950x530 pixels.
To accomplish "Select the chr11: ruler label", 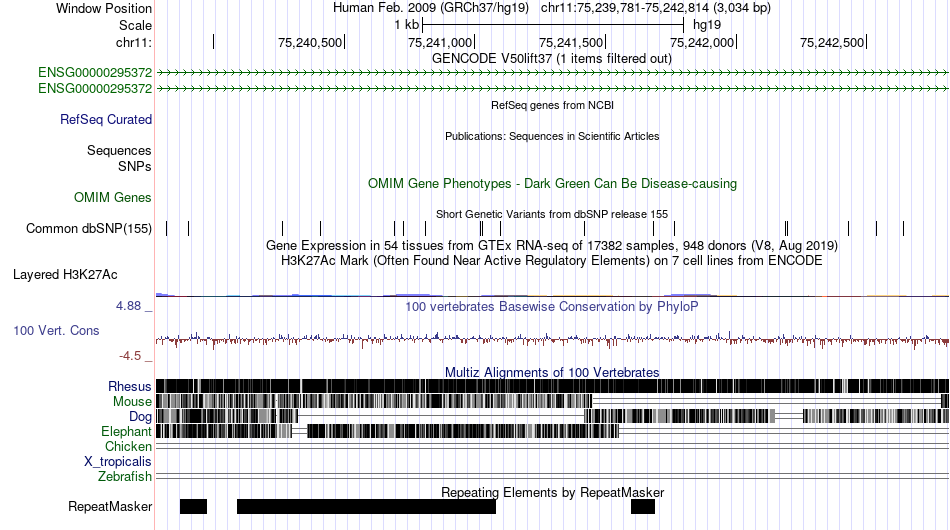I will click(133, 42).
